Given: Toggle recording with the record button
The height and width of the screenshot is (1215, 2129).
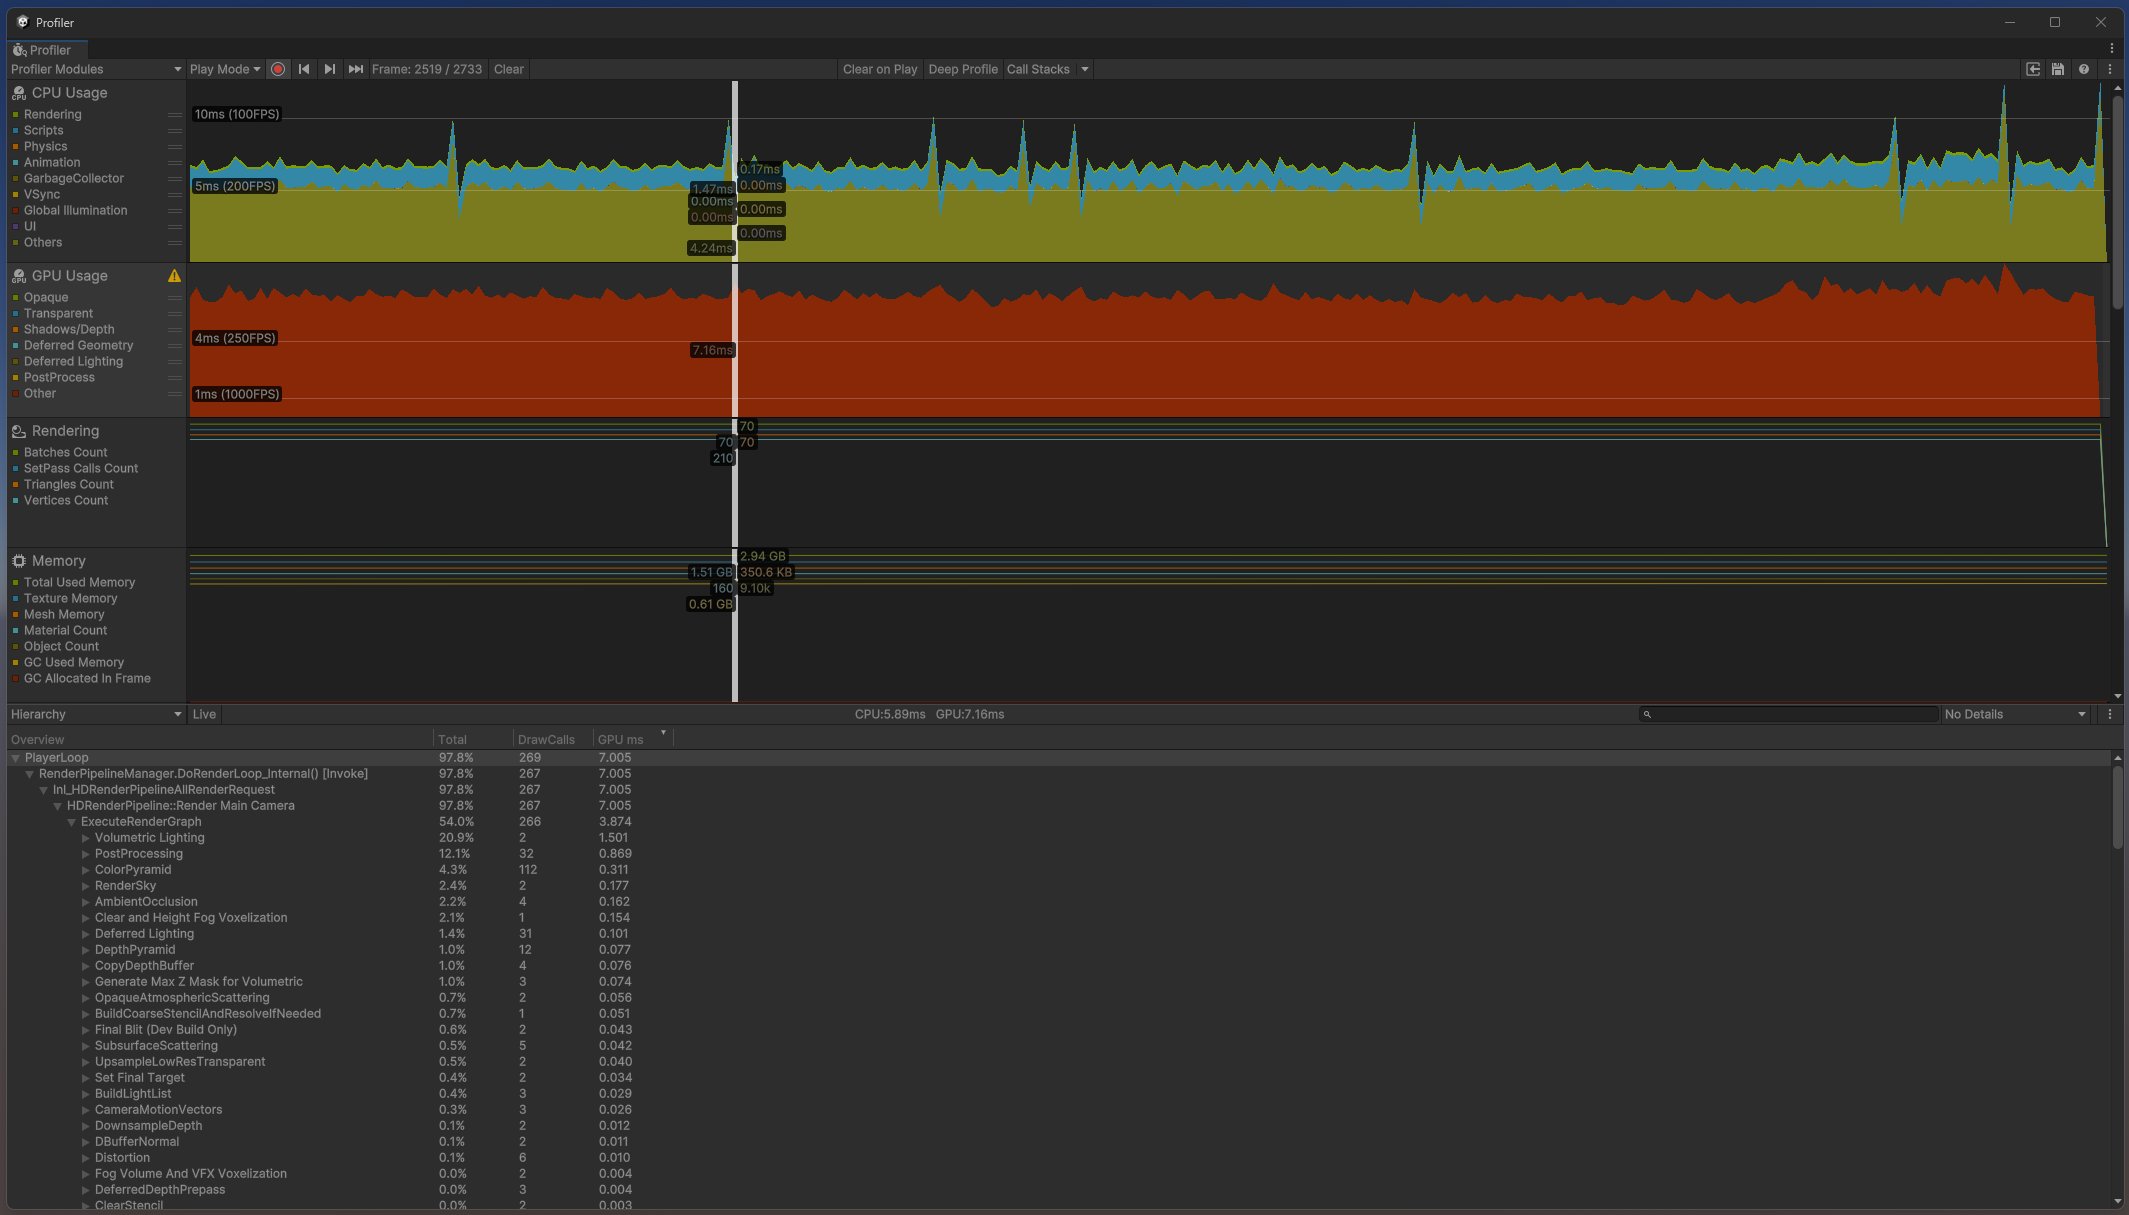Looking at the screenshot, I should 278,69.
